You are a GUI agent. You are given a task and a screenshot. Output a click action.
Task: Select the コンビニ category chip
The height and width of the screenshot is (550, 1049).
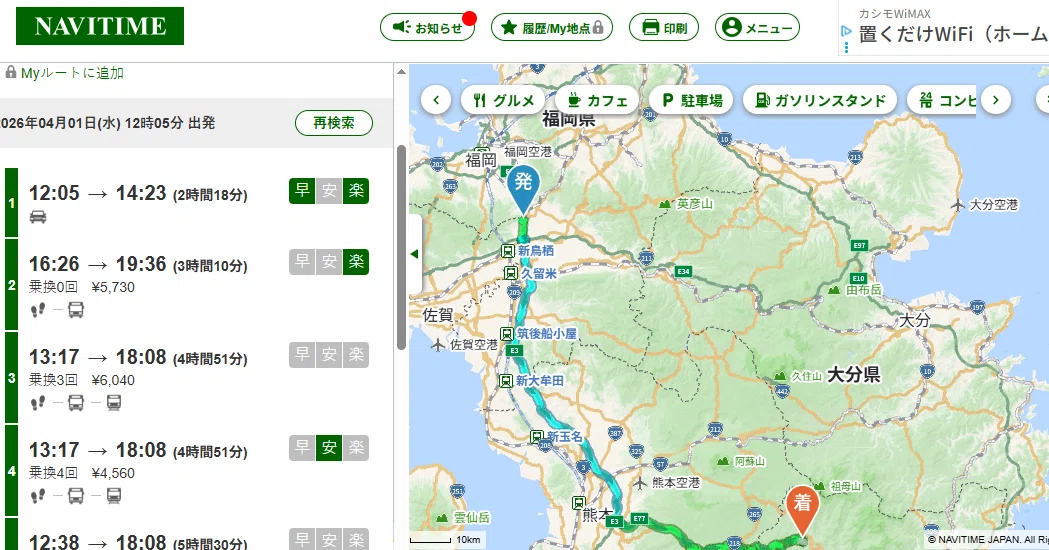[942, 100]
